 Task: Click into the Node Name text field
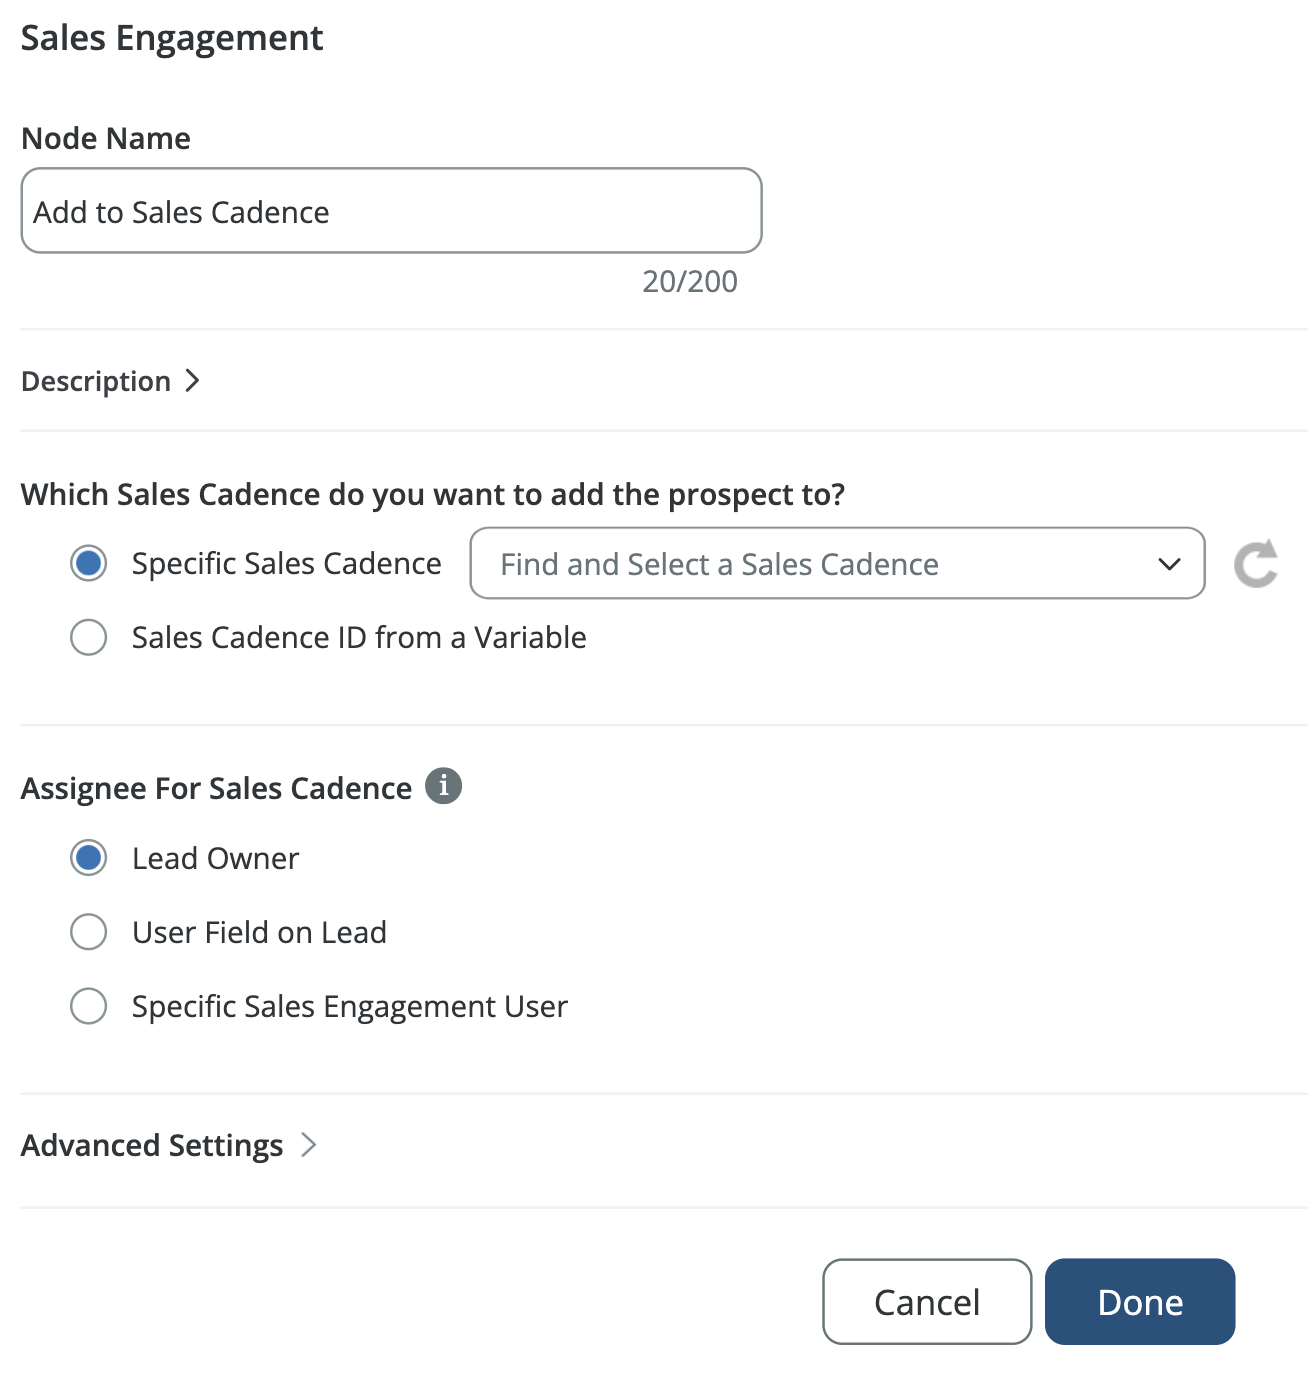[x=391, y=210]
